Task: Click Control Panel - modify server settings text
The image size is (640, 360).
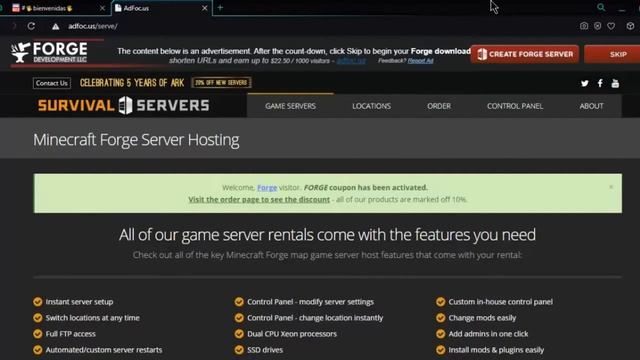Action: 310,302
